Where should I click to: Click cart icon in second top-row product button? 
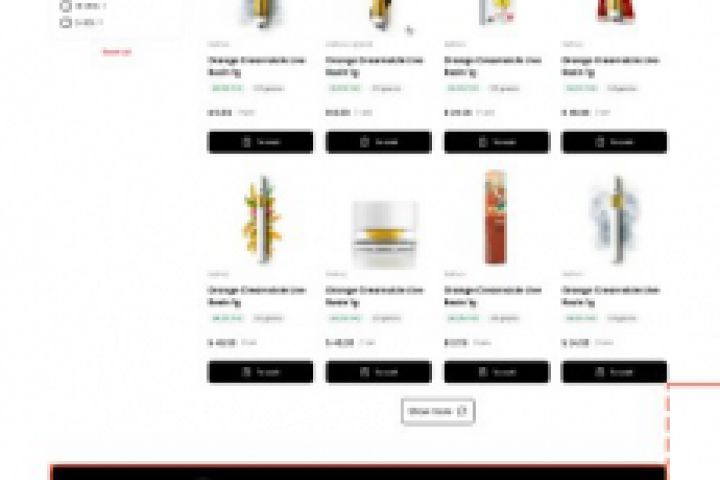365,142
